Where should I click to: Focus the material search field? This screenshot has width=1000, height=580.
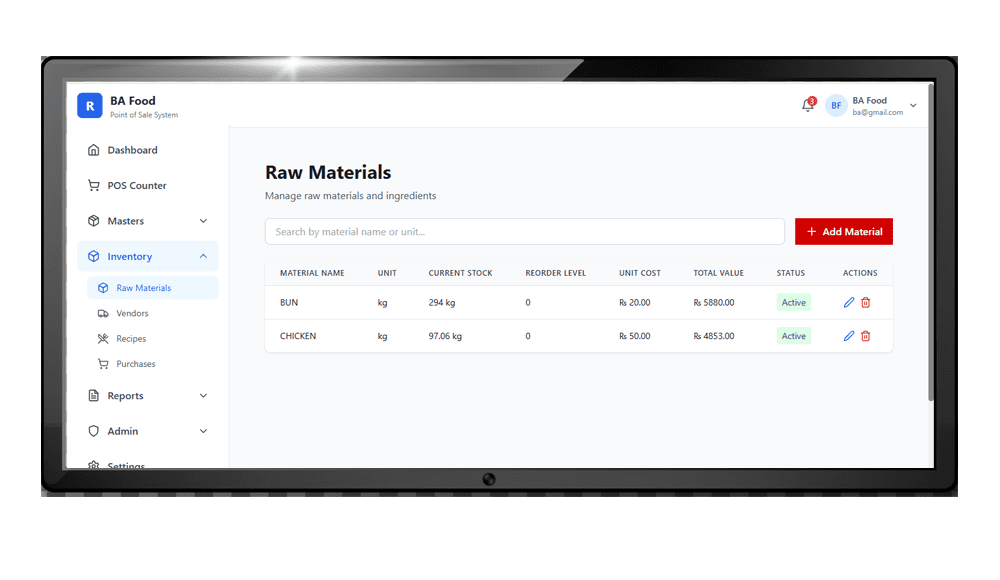(524, 231)
